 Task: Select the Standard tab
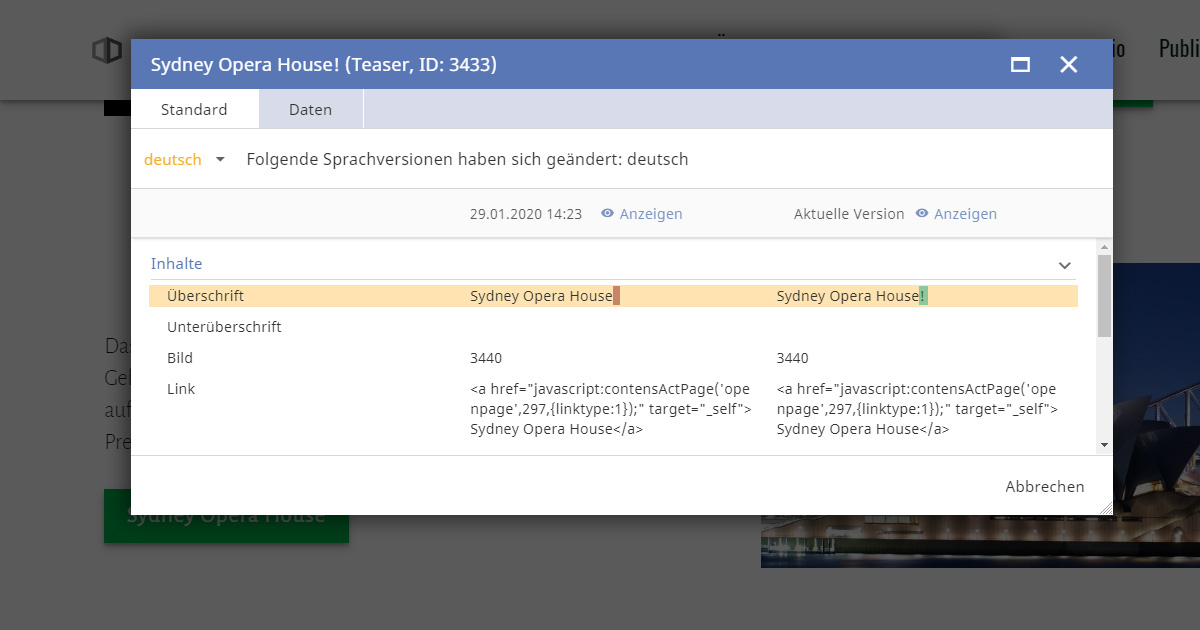194,109
